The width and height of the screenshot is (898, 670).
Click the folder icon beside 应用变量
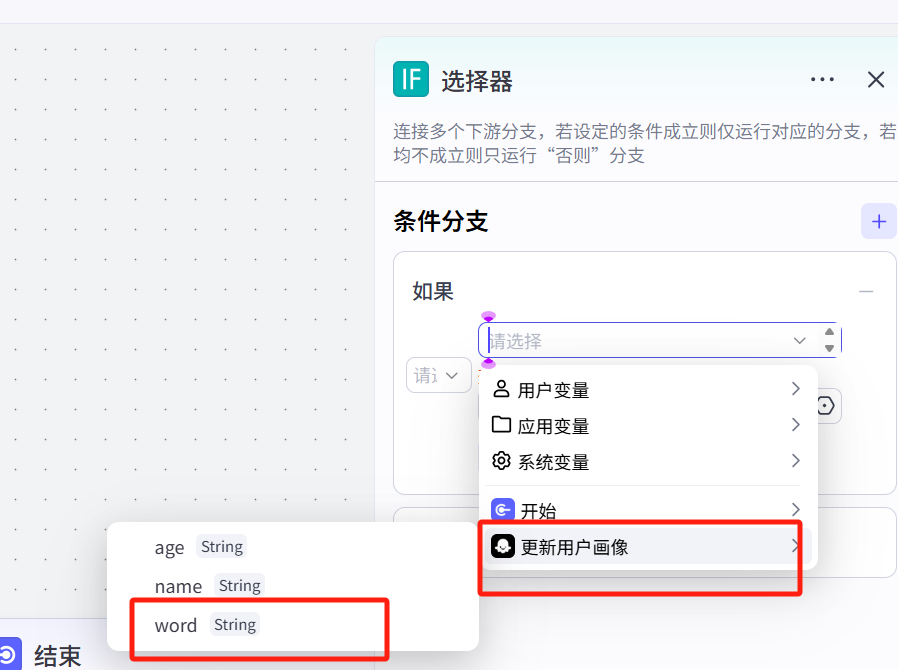pos(502,425)
